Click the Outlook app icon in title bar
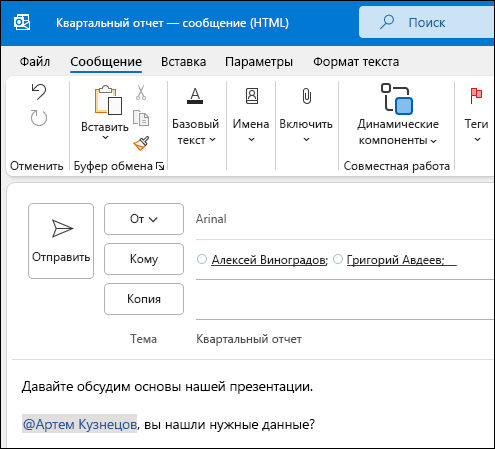This screenshot has height=449, width=495. point(22,22)
